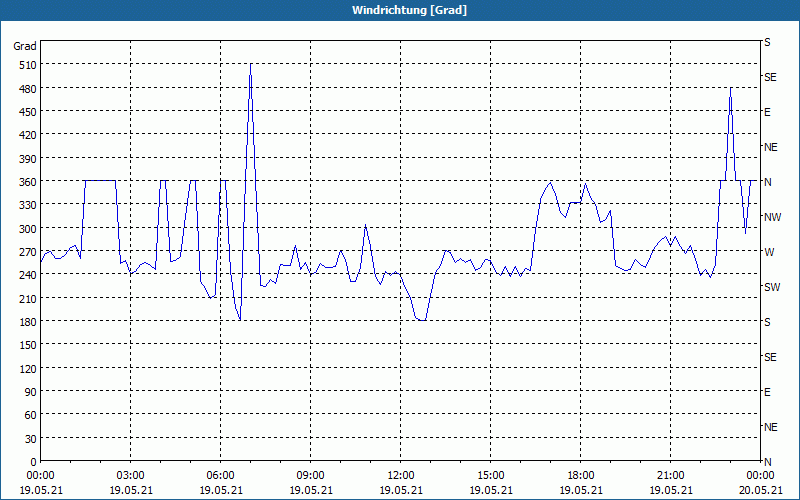Select the 03:00 time label
Image resolution: width=800 pixels, height=500 pixels.
pyautogui.click(x=131, y=476)
